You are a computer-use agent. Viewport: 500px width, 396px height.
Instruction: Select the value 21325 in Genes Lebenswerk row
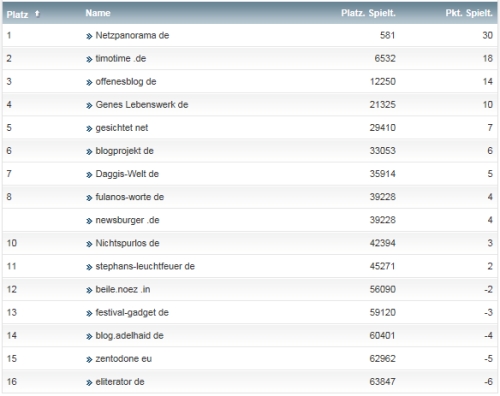pos(383,105)
